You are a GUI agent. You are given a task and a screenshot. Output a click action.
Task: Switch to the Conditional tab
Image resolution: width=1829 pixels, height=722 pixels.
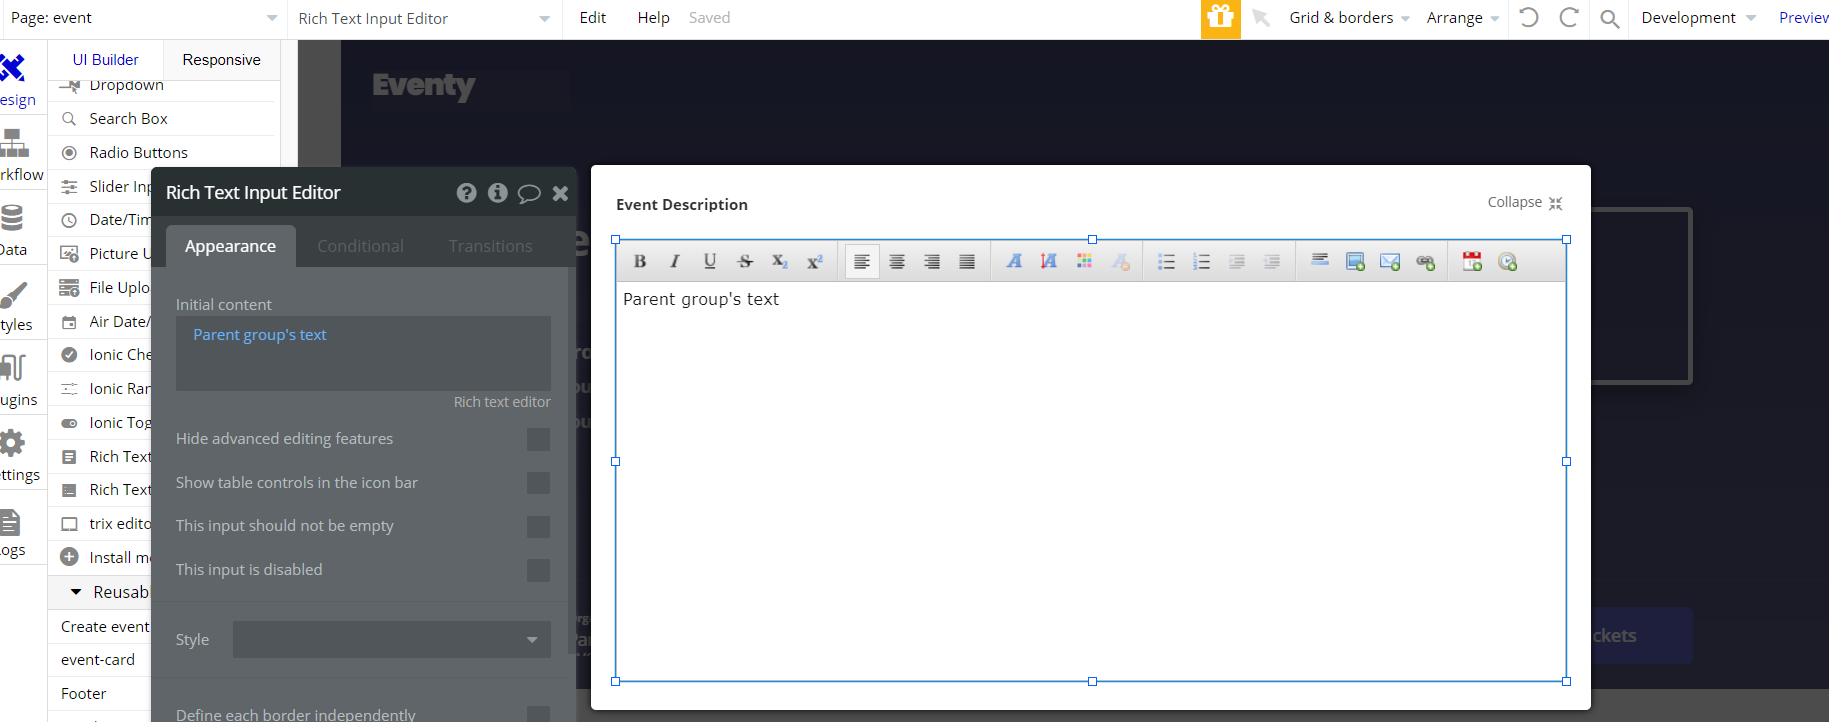[360, 246]
